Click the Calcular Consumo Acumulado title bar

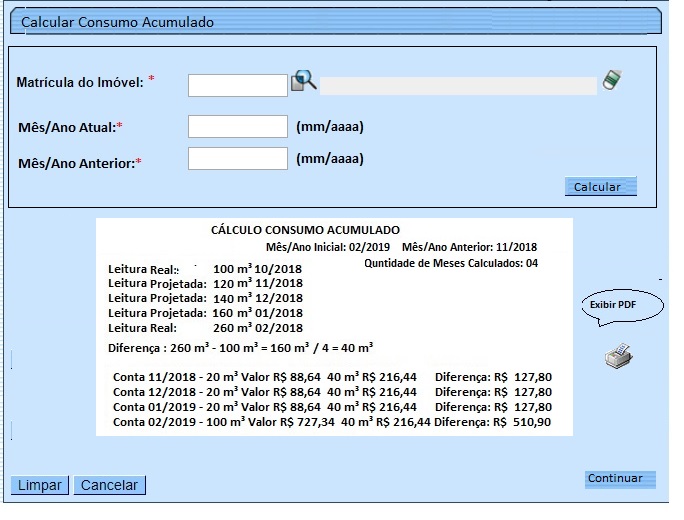332,22
